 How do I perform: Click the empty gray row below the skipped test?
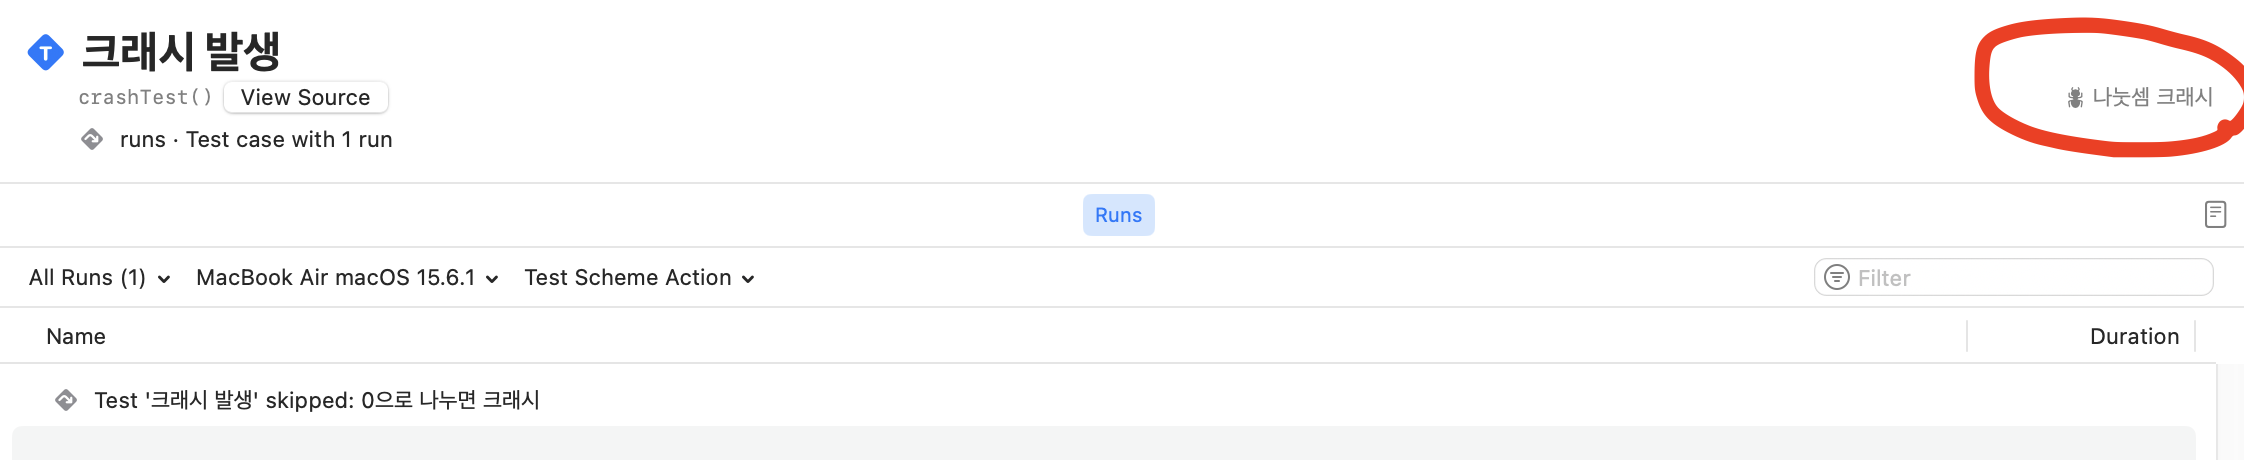(1104, 443)
